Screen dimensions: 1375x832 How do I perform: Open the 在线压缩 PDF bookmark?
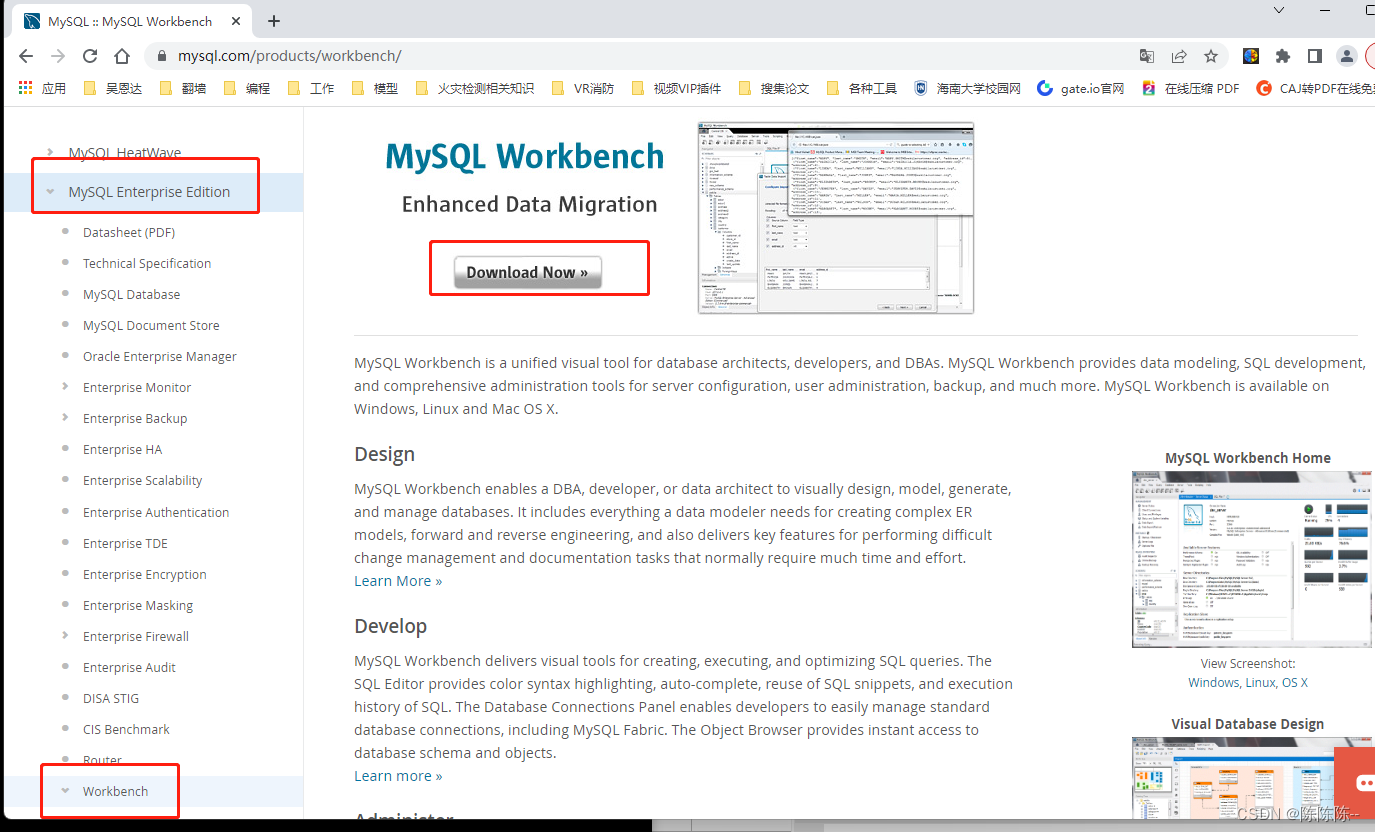pyautogui.click(x=1191, y=88)
